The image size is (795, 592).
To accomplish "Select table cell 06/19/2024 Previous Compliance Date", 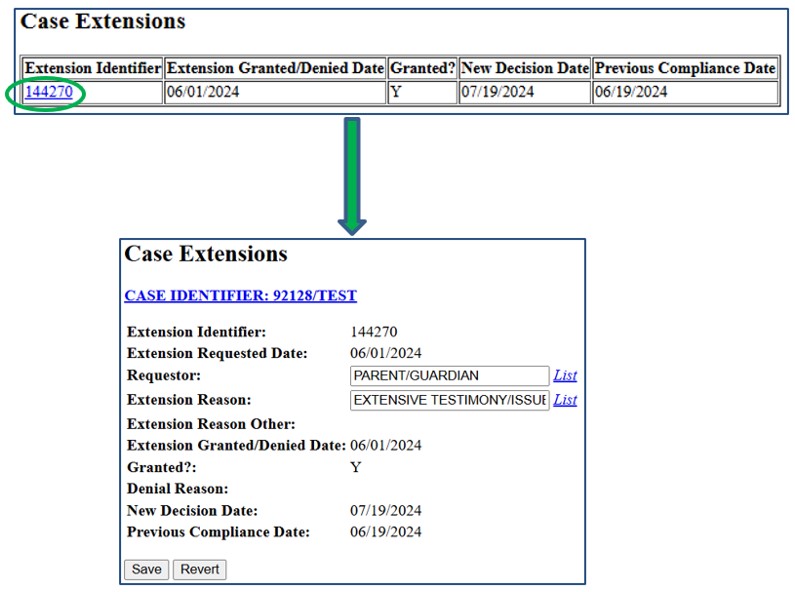I will (x=685, y=92).
